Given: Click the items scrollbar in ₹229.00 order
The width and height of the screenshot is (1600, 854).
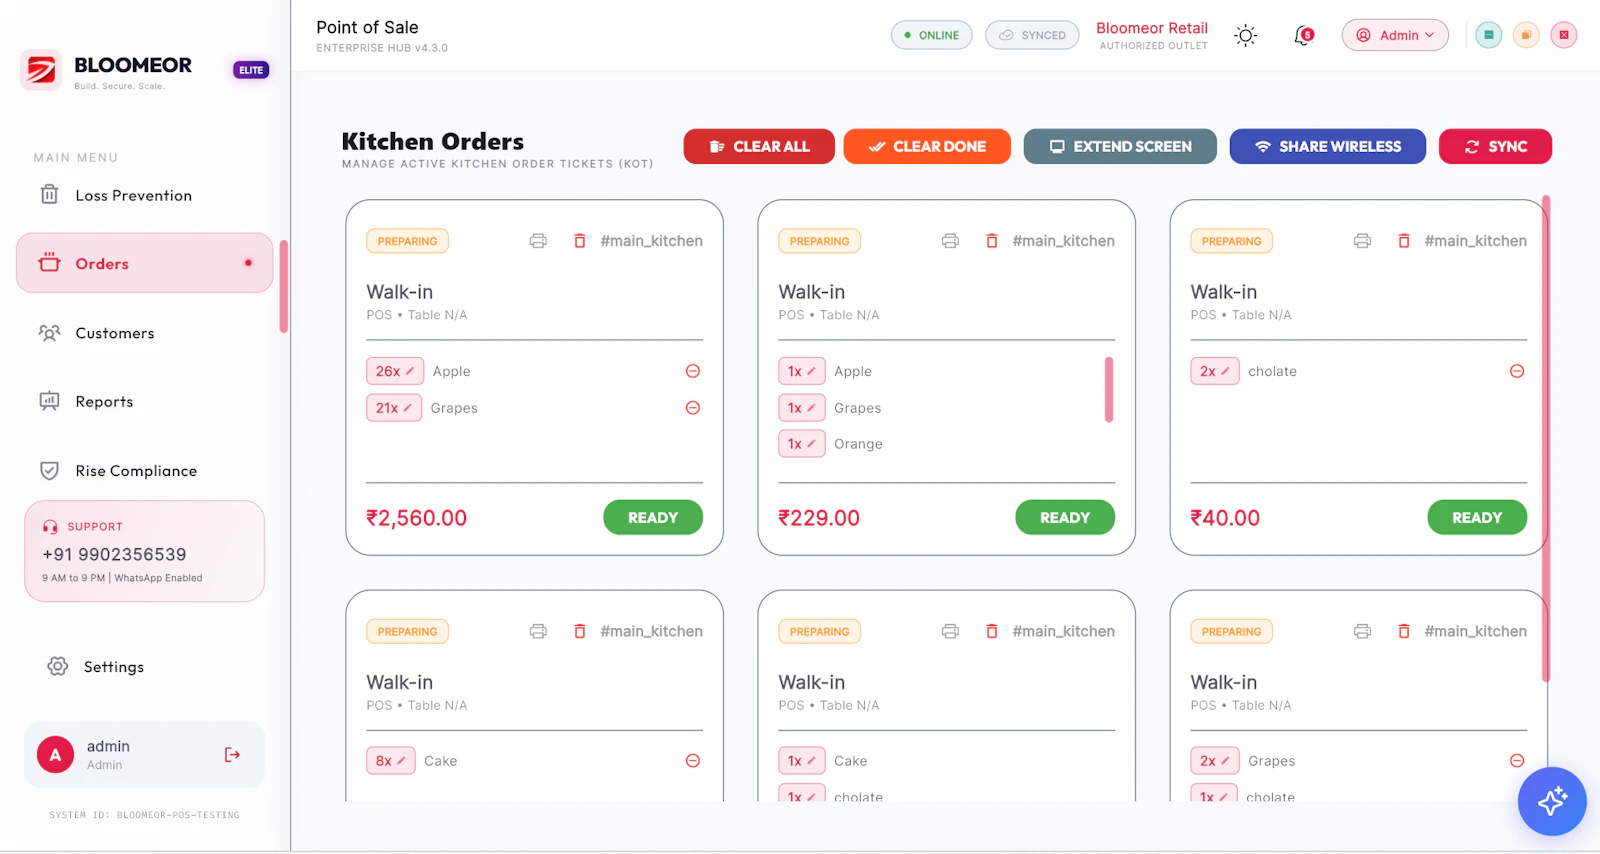Looking at the screenshot, I should 1109,390.
